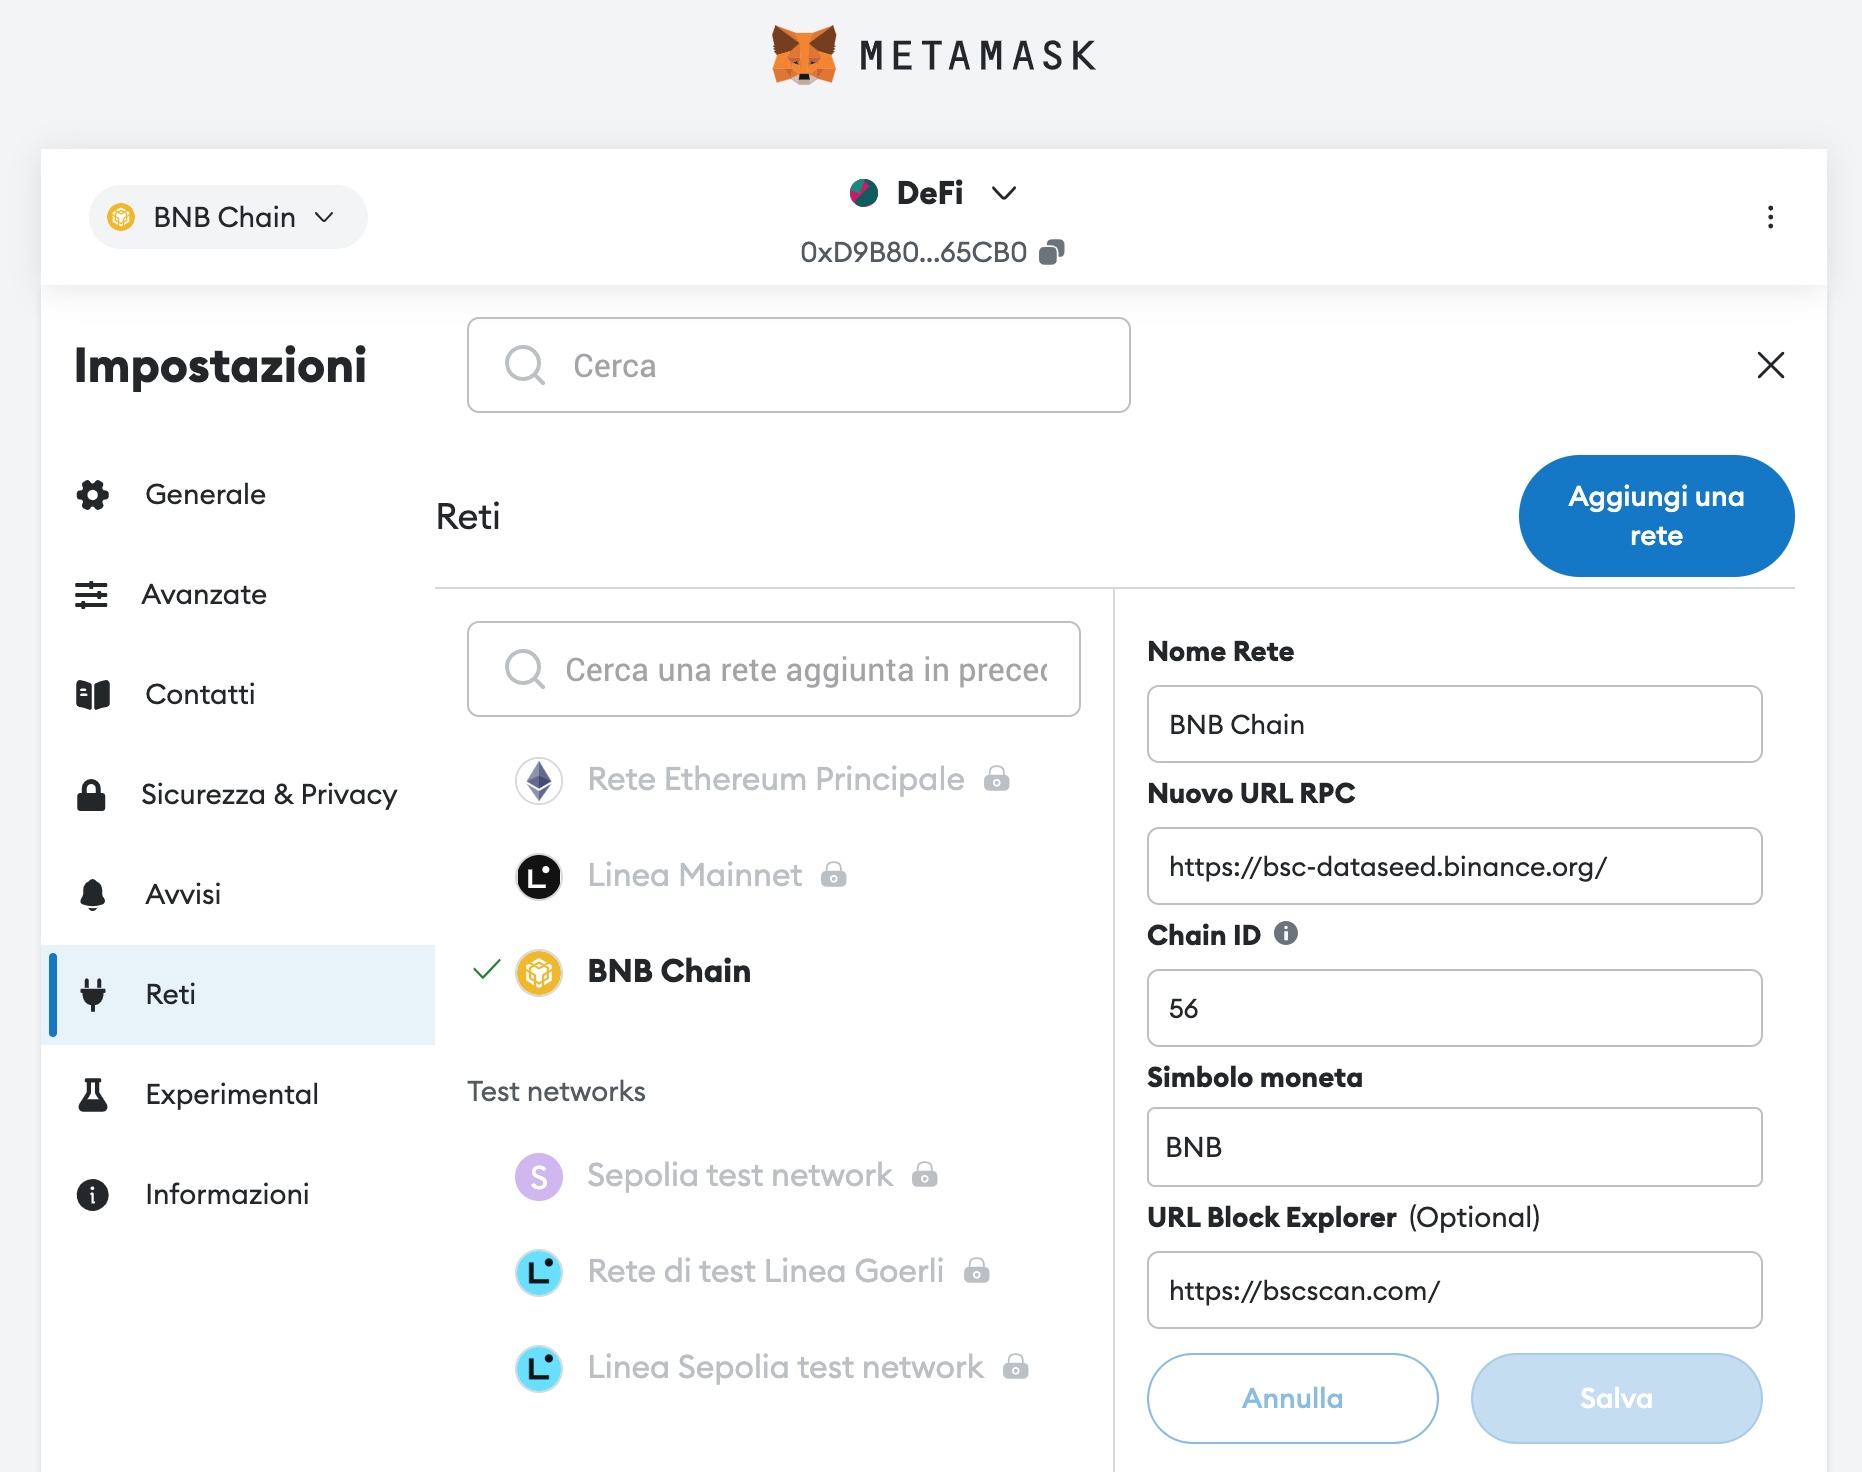1862x1472 pixels.
Task: Click the DeFi account avatar icon
Action: click(x=864, y=192)
